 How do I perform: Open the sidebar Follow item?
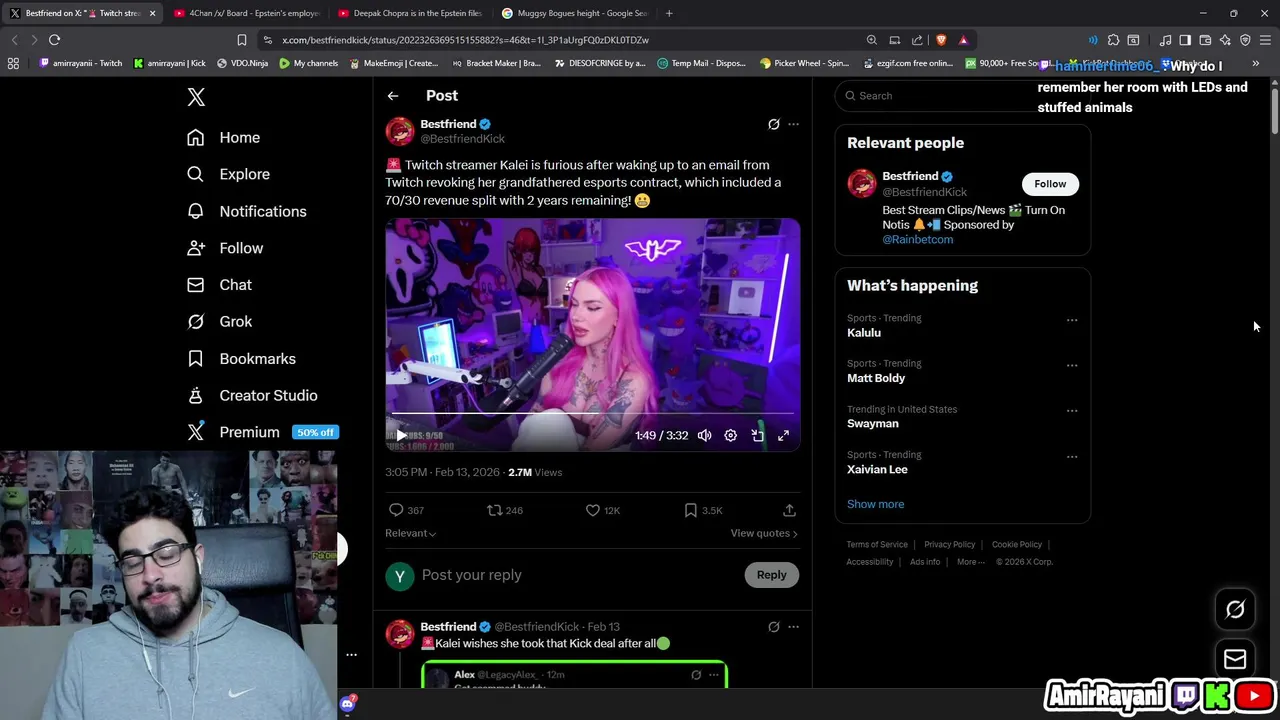click(x=225, y=248)
